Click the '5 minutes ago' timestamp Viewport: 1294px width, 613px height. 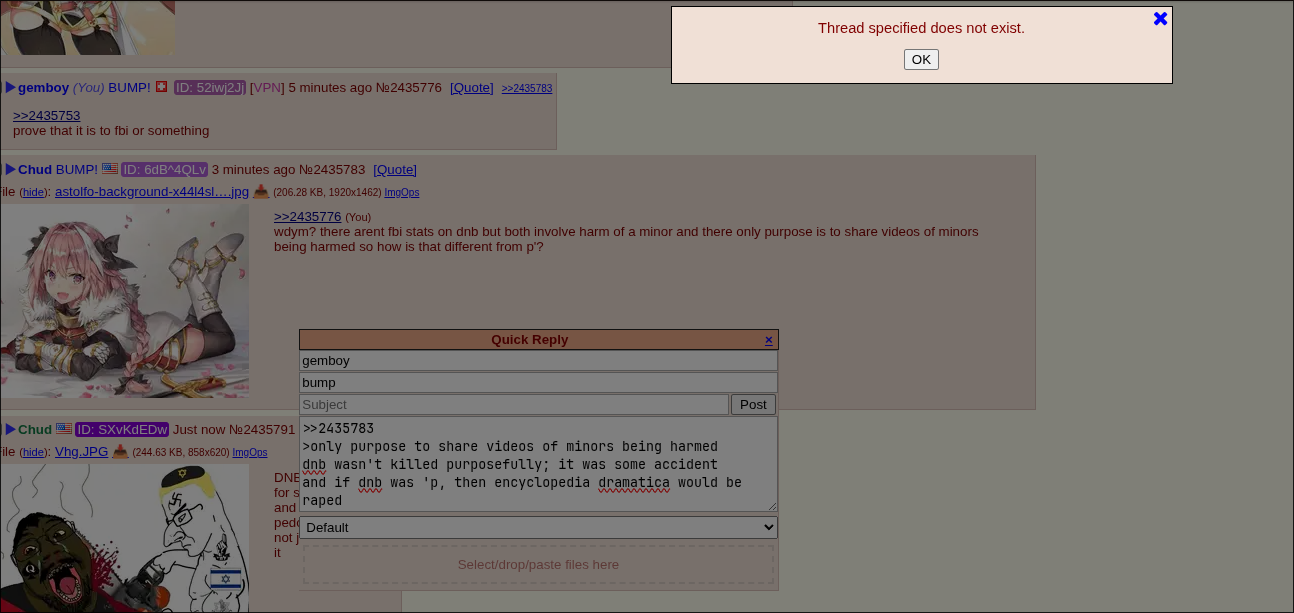coord(330,87)
